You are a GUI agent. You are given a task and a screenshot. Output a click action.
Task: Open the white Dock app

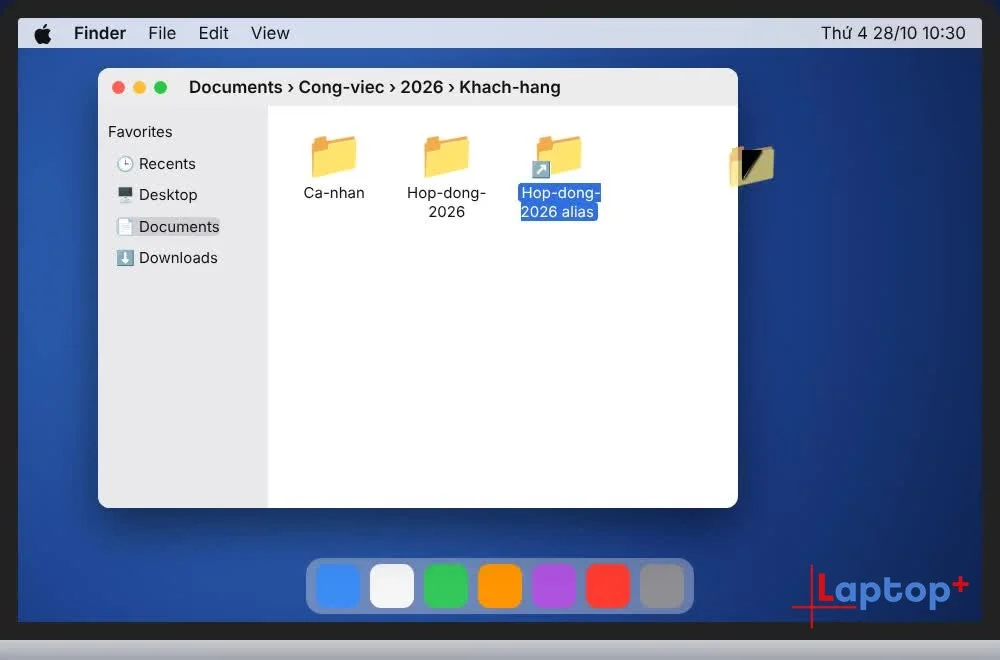[392, 586]
